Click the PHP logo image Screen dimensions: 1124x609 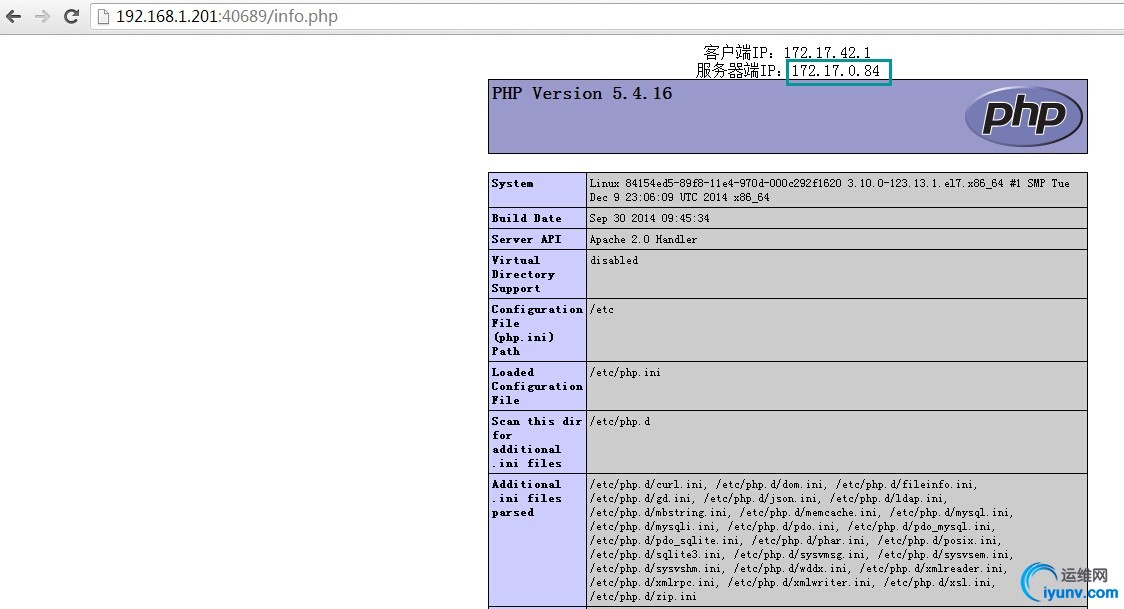pos(1024,116)
